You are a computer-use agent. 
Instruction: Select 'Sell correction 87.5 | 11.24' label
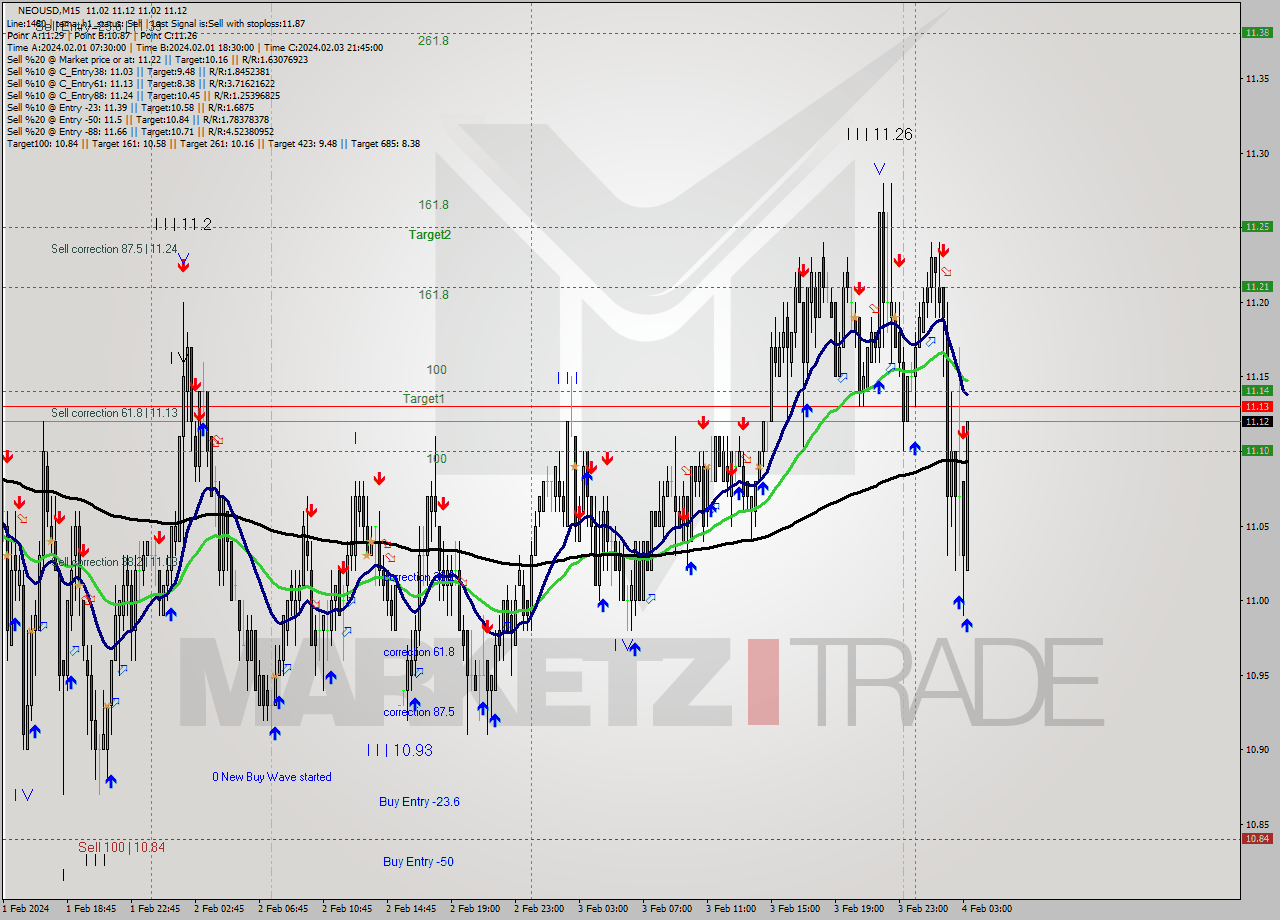click(x=114, y=249)
